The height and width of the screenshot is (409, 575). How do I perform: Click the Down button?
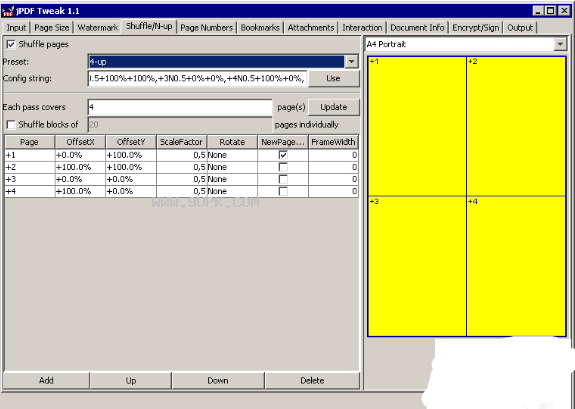(x=218, y=380)
